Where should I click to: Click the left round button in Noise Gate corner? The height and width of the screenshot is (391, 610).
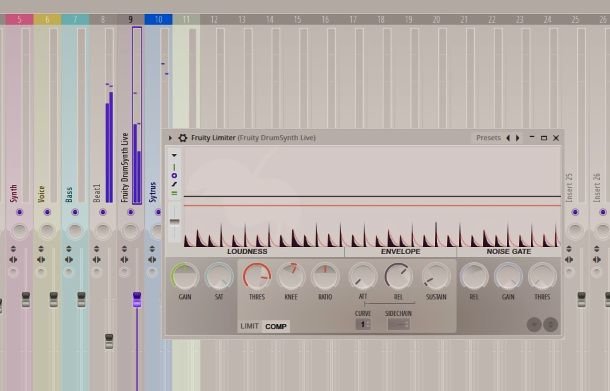click(534, 324)
